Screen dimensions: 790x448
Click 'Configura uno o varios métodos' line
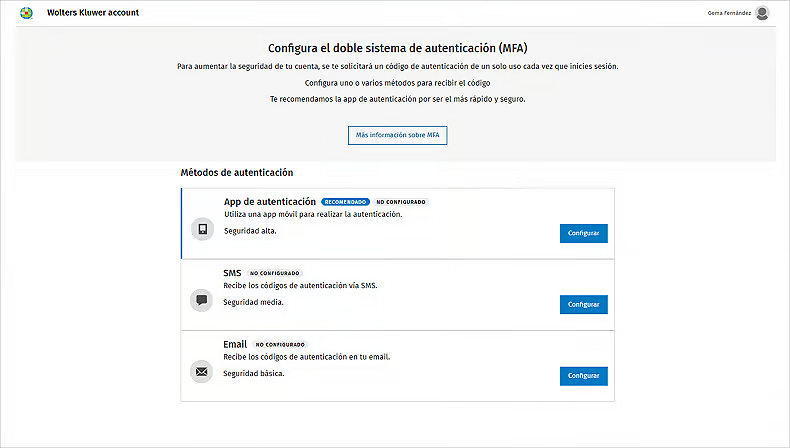398,83
